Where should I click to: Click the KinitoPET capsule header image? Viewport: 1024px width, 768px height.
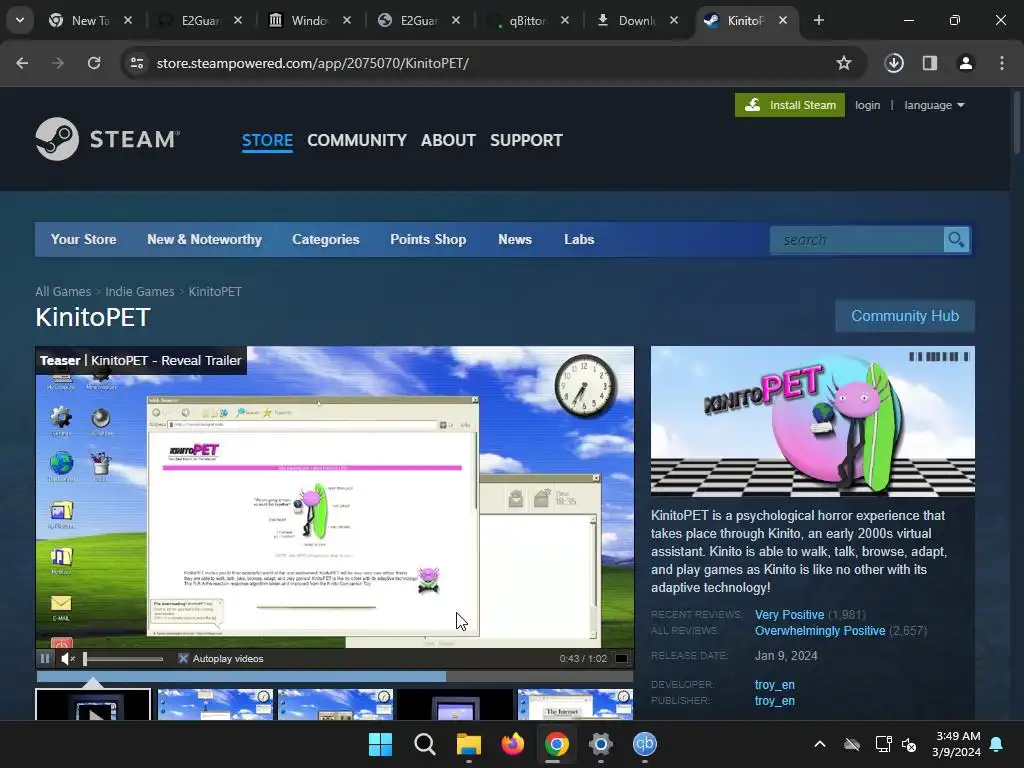812,421
